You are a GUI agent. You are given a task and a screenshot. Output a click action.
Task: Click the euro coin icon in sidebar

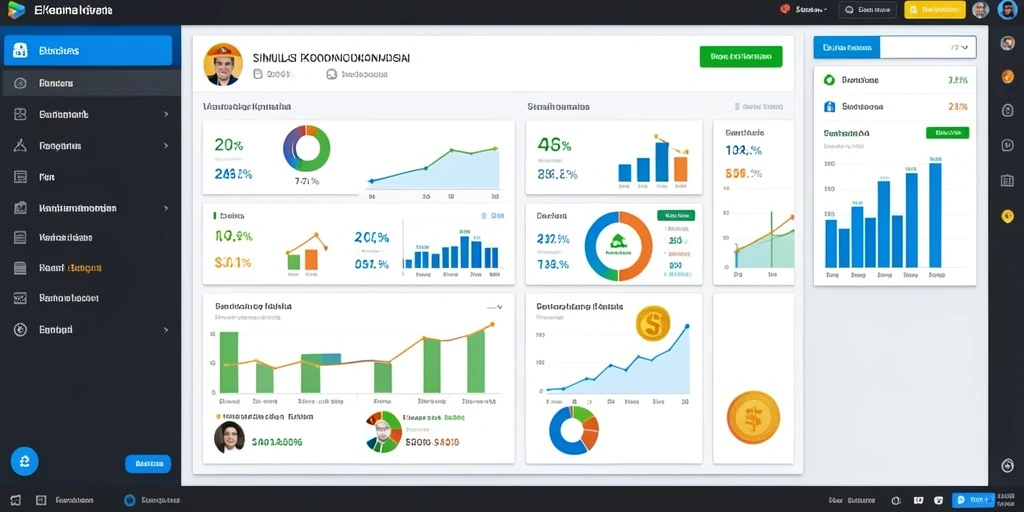point(20,330)
